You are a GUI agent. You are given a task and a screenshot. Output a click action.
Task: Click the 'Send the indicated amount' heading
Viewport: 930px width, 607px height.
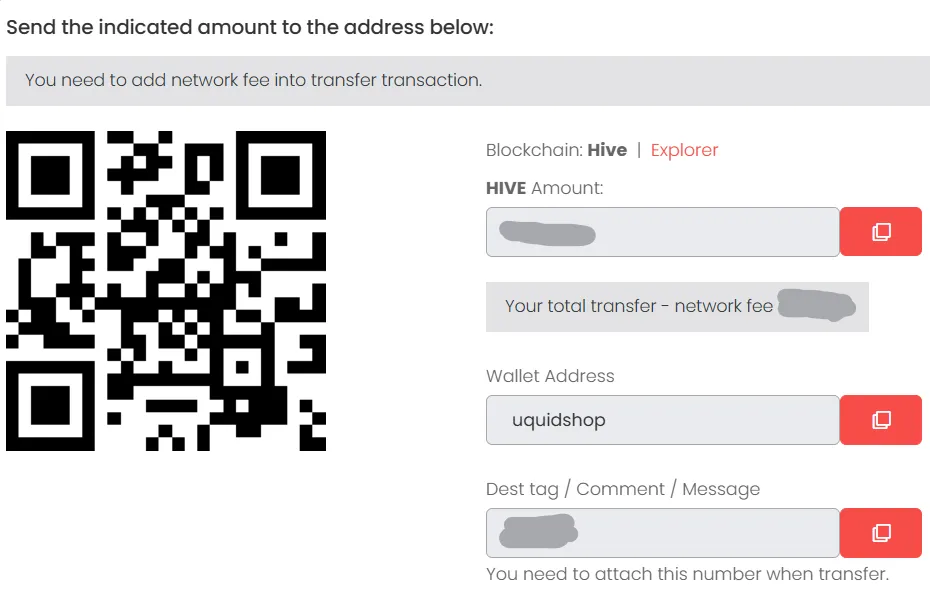pyautogui.click(x=250, y=27)
